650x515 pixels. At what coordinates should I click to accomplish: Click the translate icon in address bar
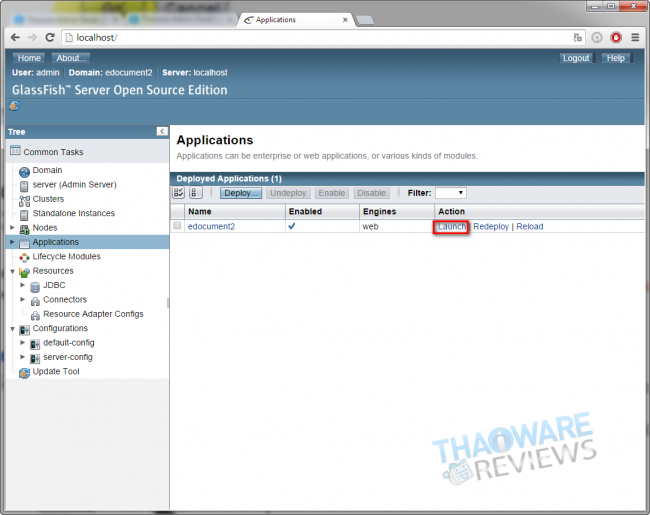pos(577,38)
